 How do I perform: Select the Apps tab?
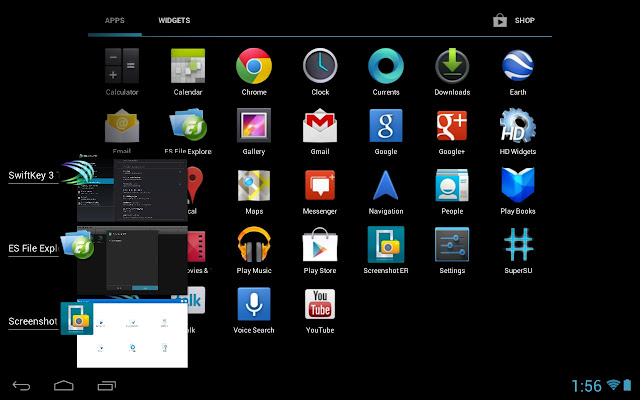[115, 20]
